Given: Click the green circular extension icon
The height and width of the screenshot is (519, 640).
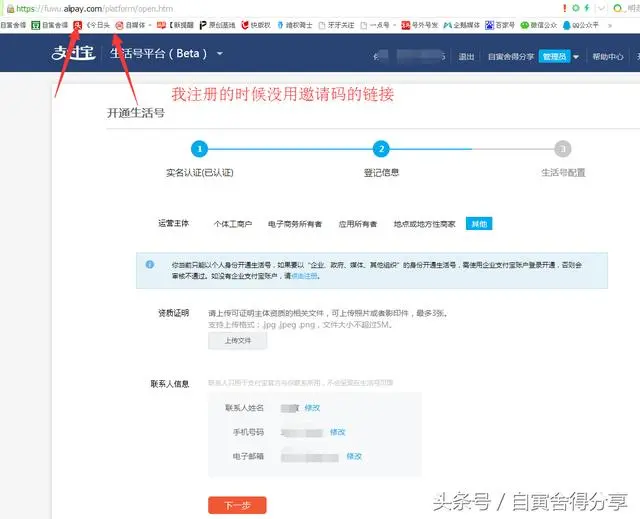Looking at the screenshot, I should [576, 8].
